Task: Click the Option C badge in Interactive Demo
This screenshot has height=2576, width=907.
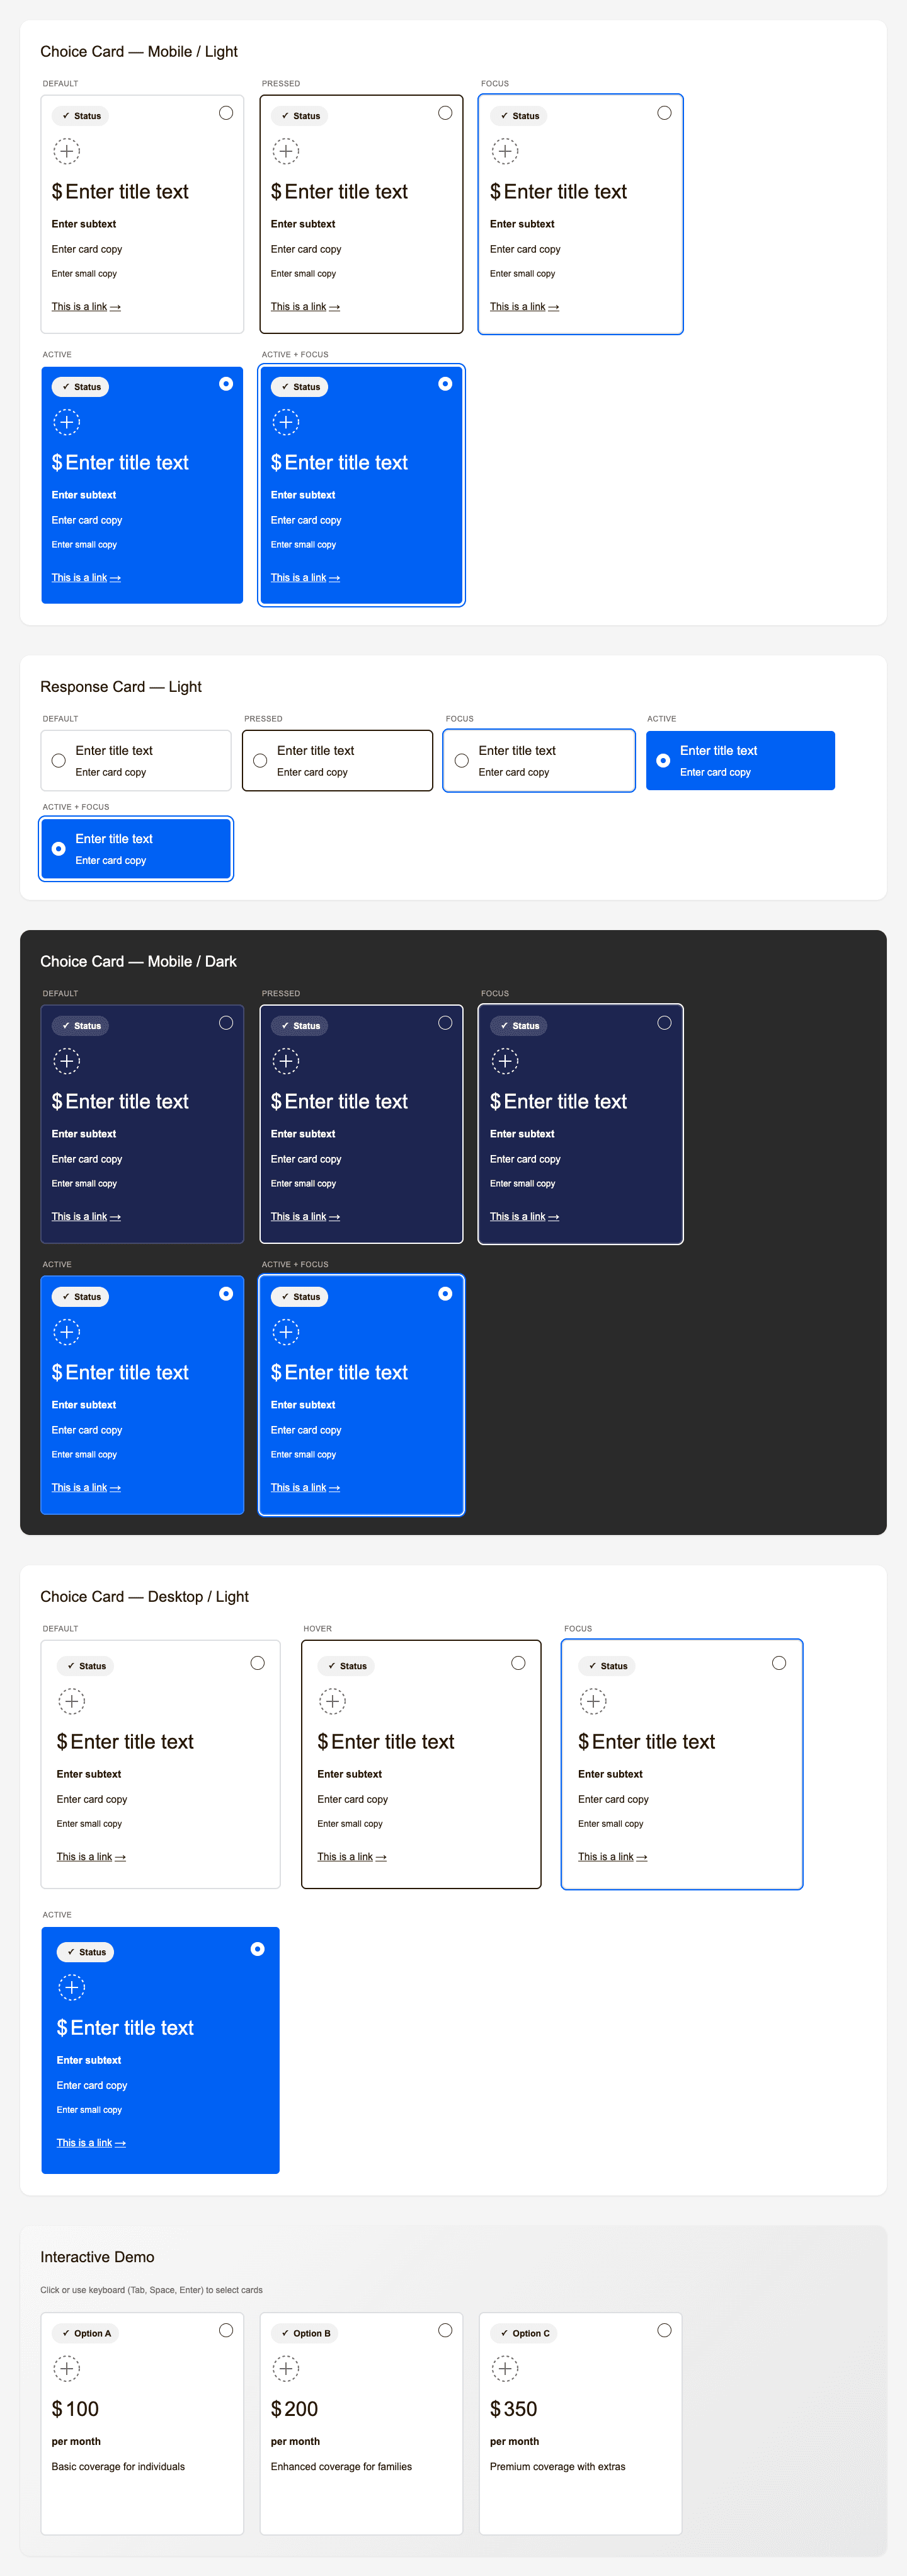Action: coord(524,2334)
